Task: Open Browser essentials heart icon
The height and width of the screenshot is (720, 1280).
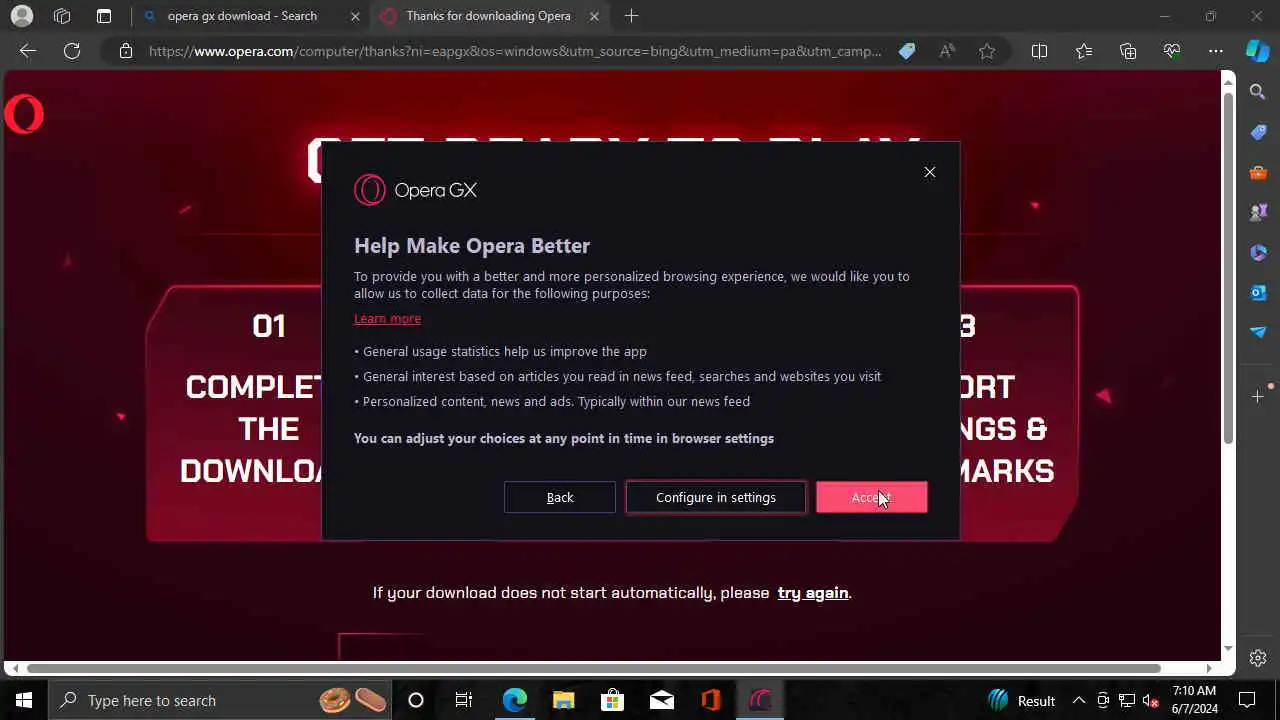Action: pos(1172,51)
